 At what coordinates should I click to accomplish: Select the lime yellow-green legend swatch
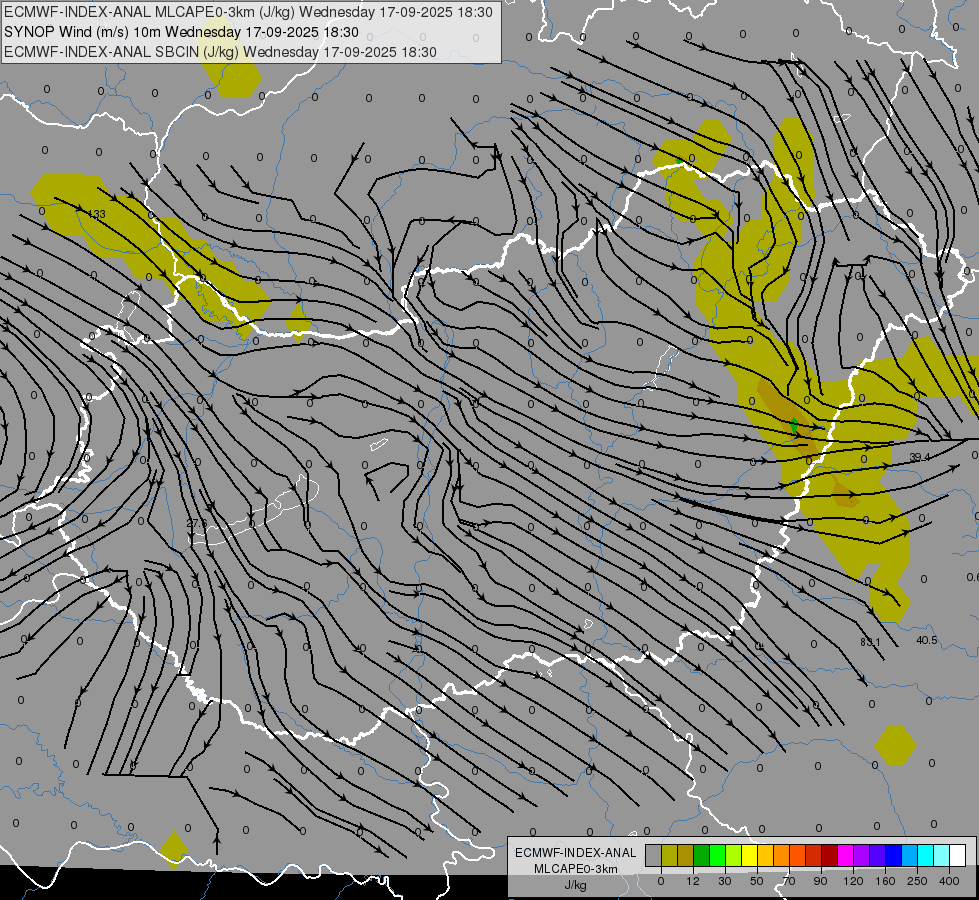tap(734, 855)
